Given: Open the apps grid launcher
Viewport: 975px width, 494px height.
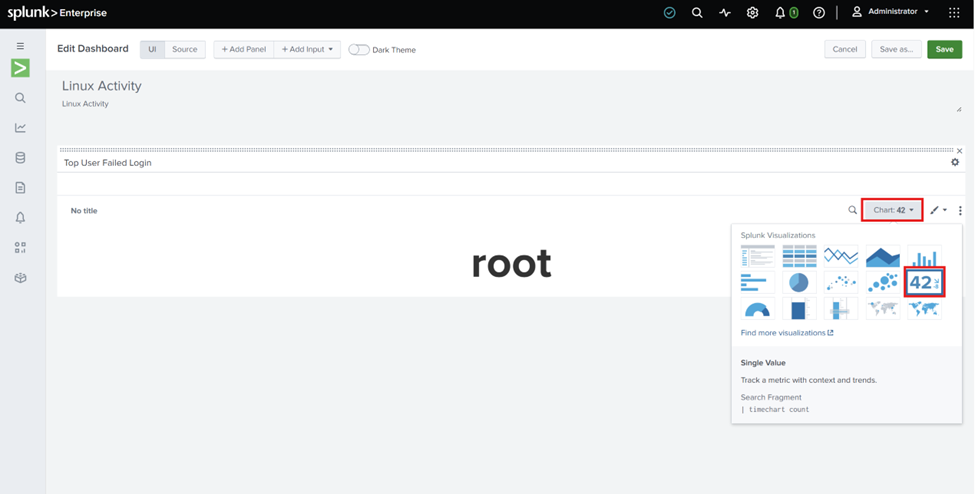Looking at the screenshot, I should click(x=954, y=12).
